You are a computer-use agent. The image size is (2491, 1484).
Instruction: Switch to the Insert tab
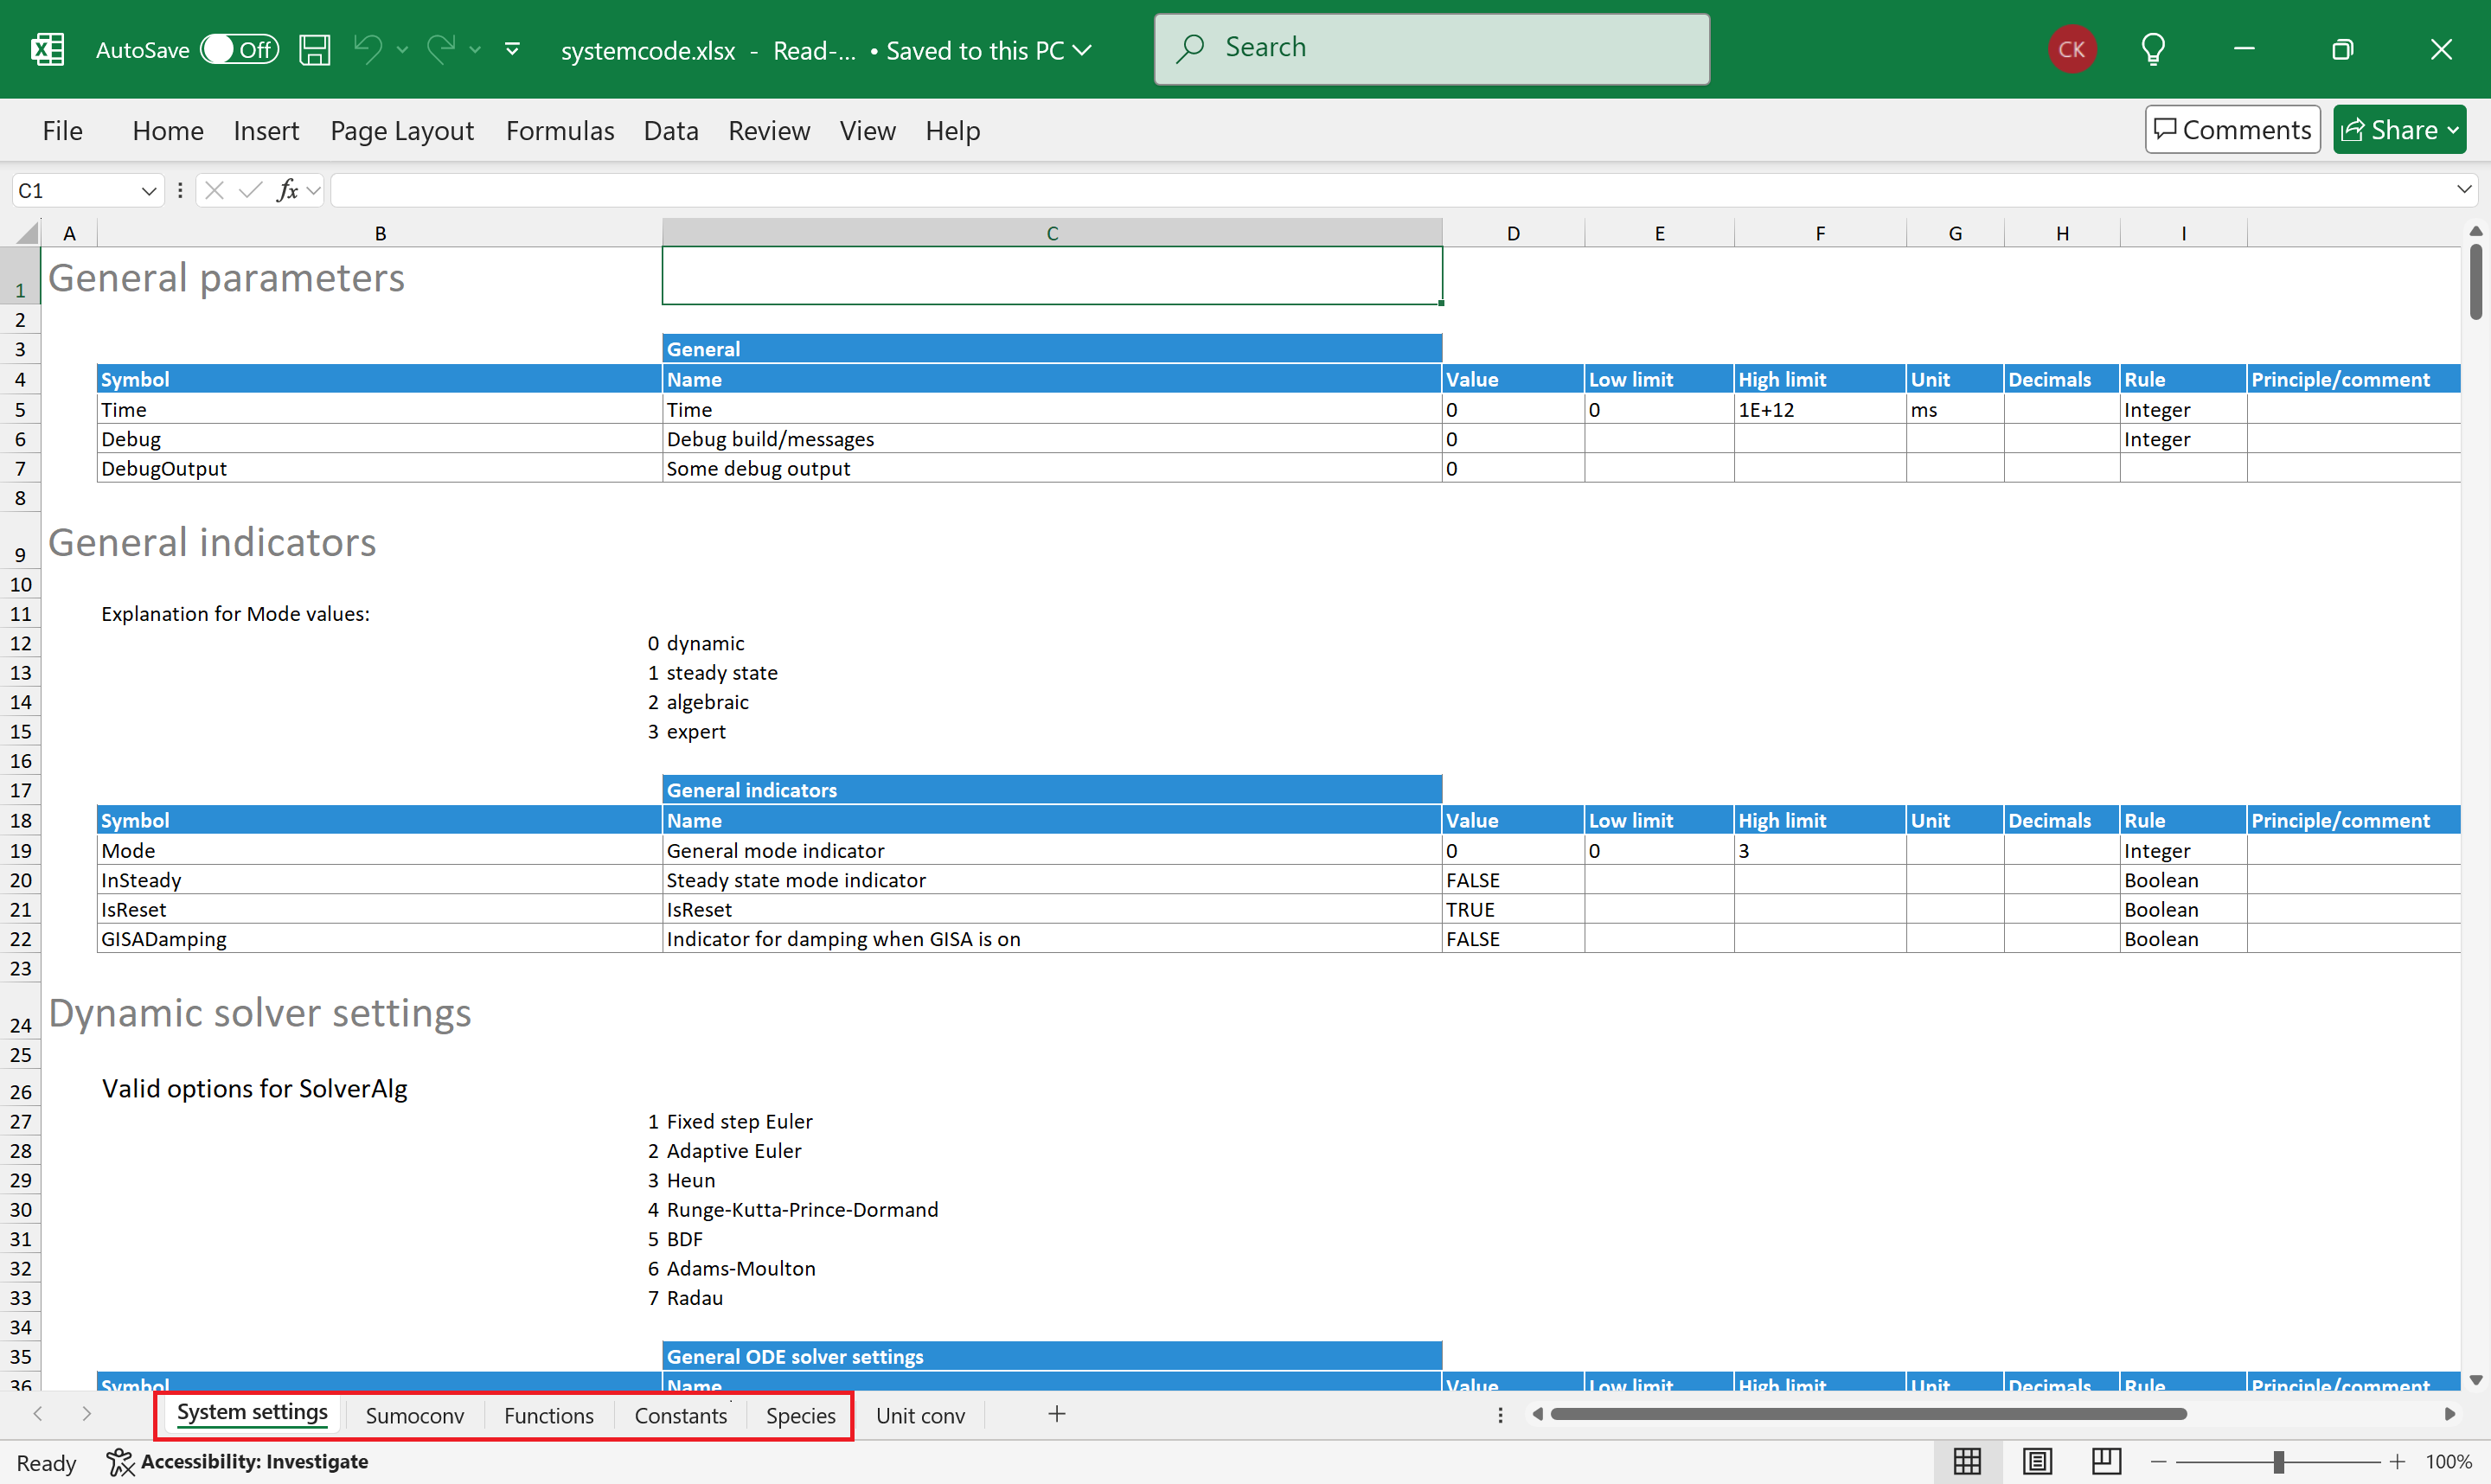click(266, 130)
